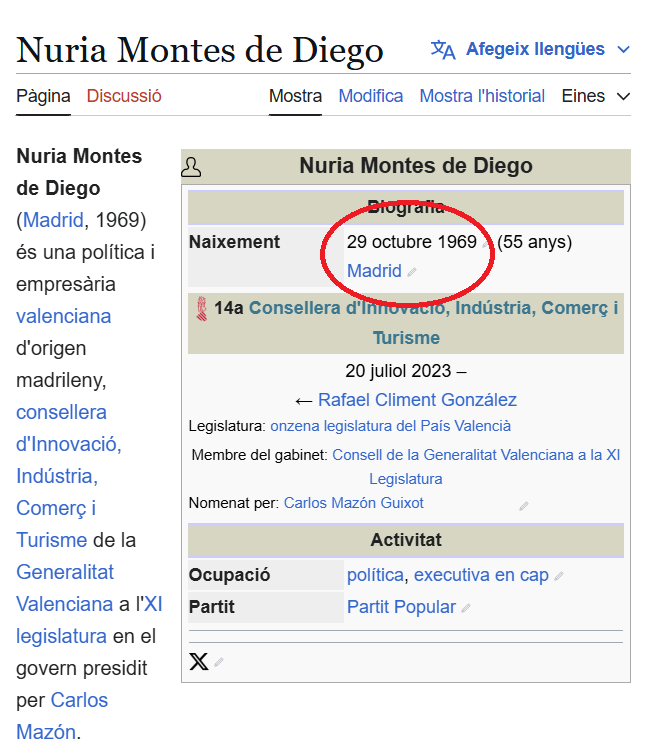Click the (55 anys) age text
The width and height of the screenshot is (655, 745).
(x=534, y=242)
